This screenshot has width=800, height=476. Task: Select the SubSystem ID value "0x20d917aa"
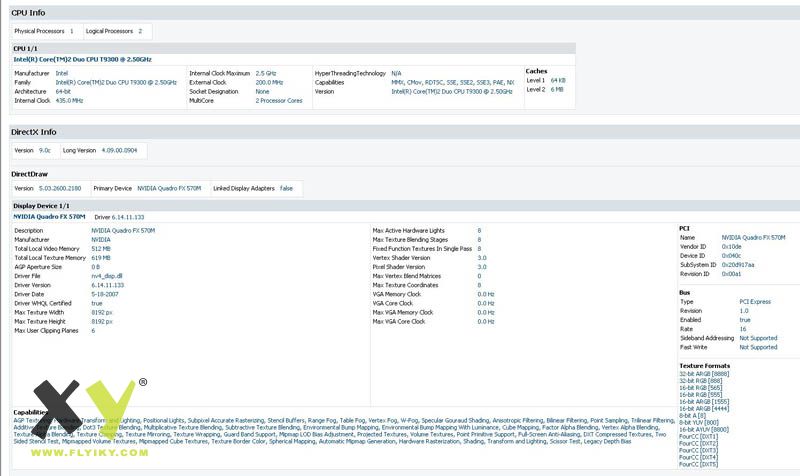tap(738, 265)
